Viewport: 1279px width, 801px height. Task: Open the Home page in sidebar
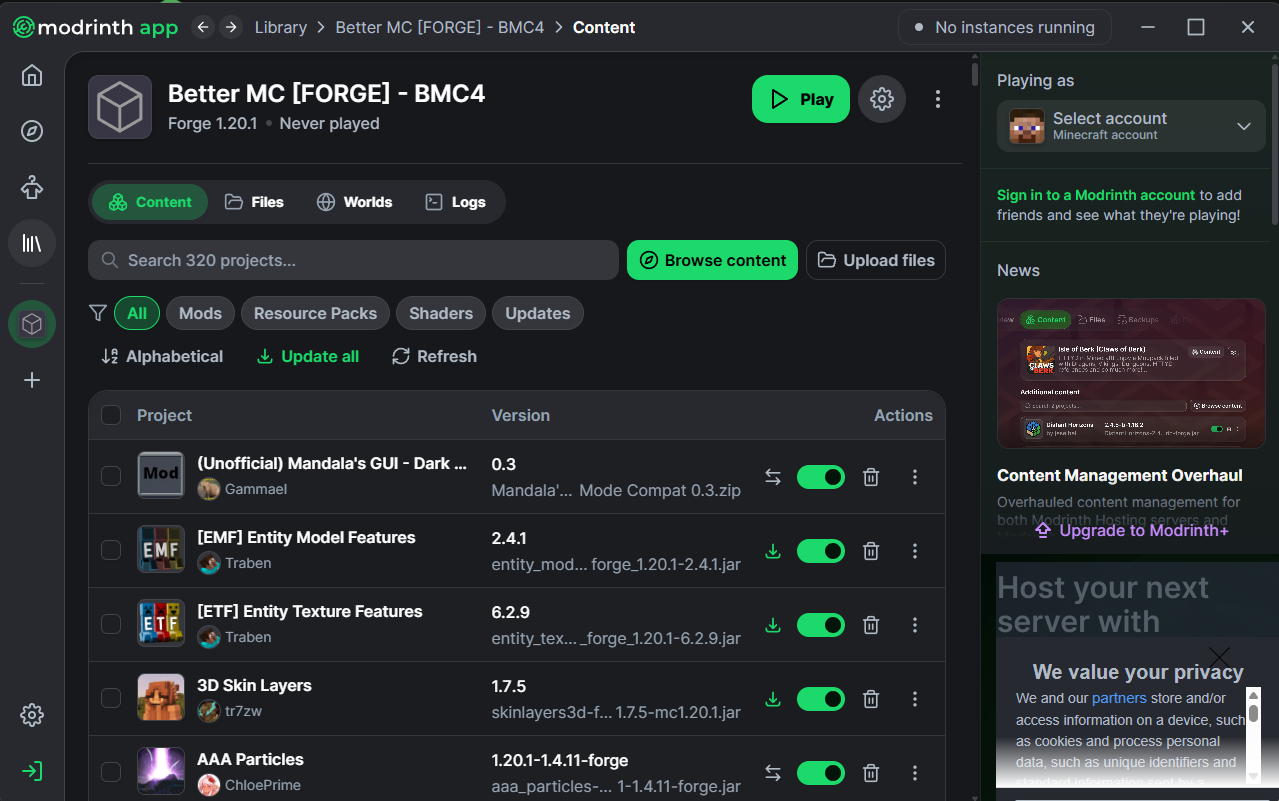coord(32,76)
